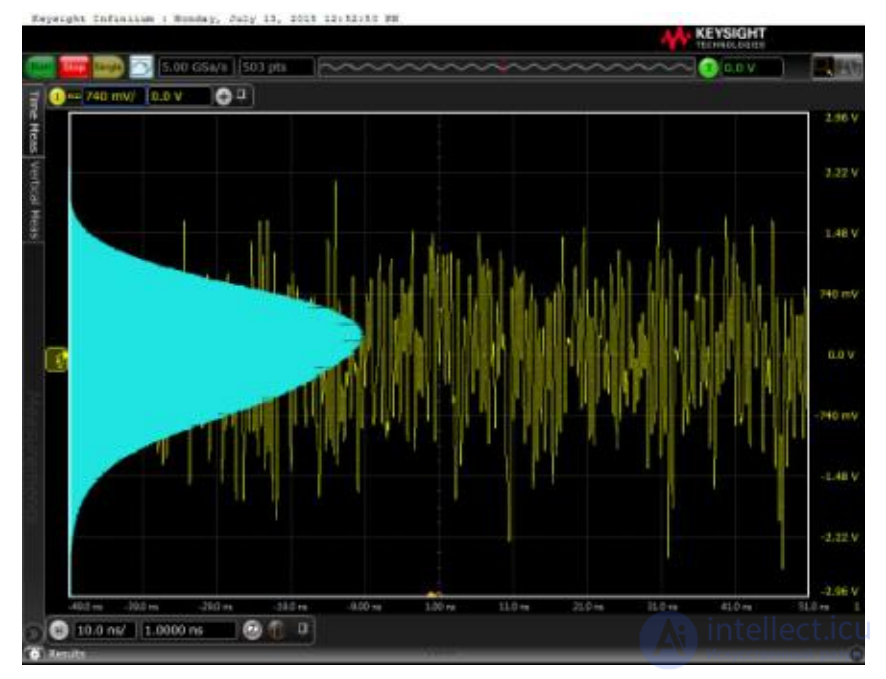This screenshot has height=679, width=886.
Task: Open the Results panel label
Action: pyautogui.click(x=67, y=654)
